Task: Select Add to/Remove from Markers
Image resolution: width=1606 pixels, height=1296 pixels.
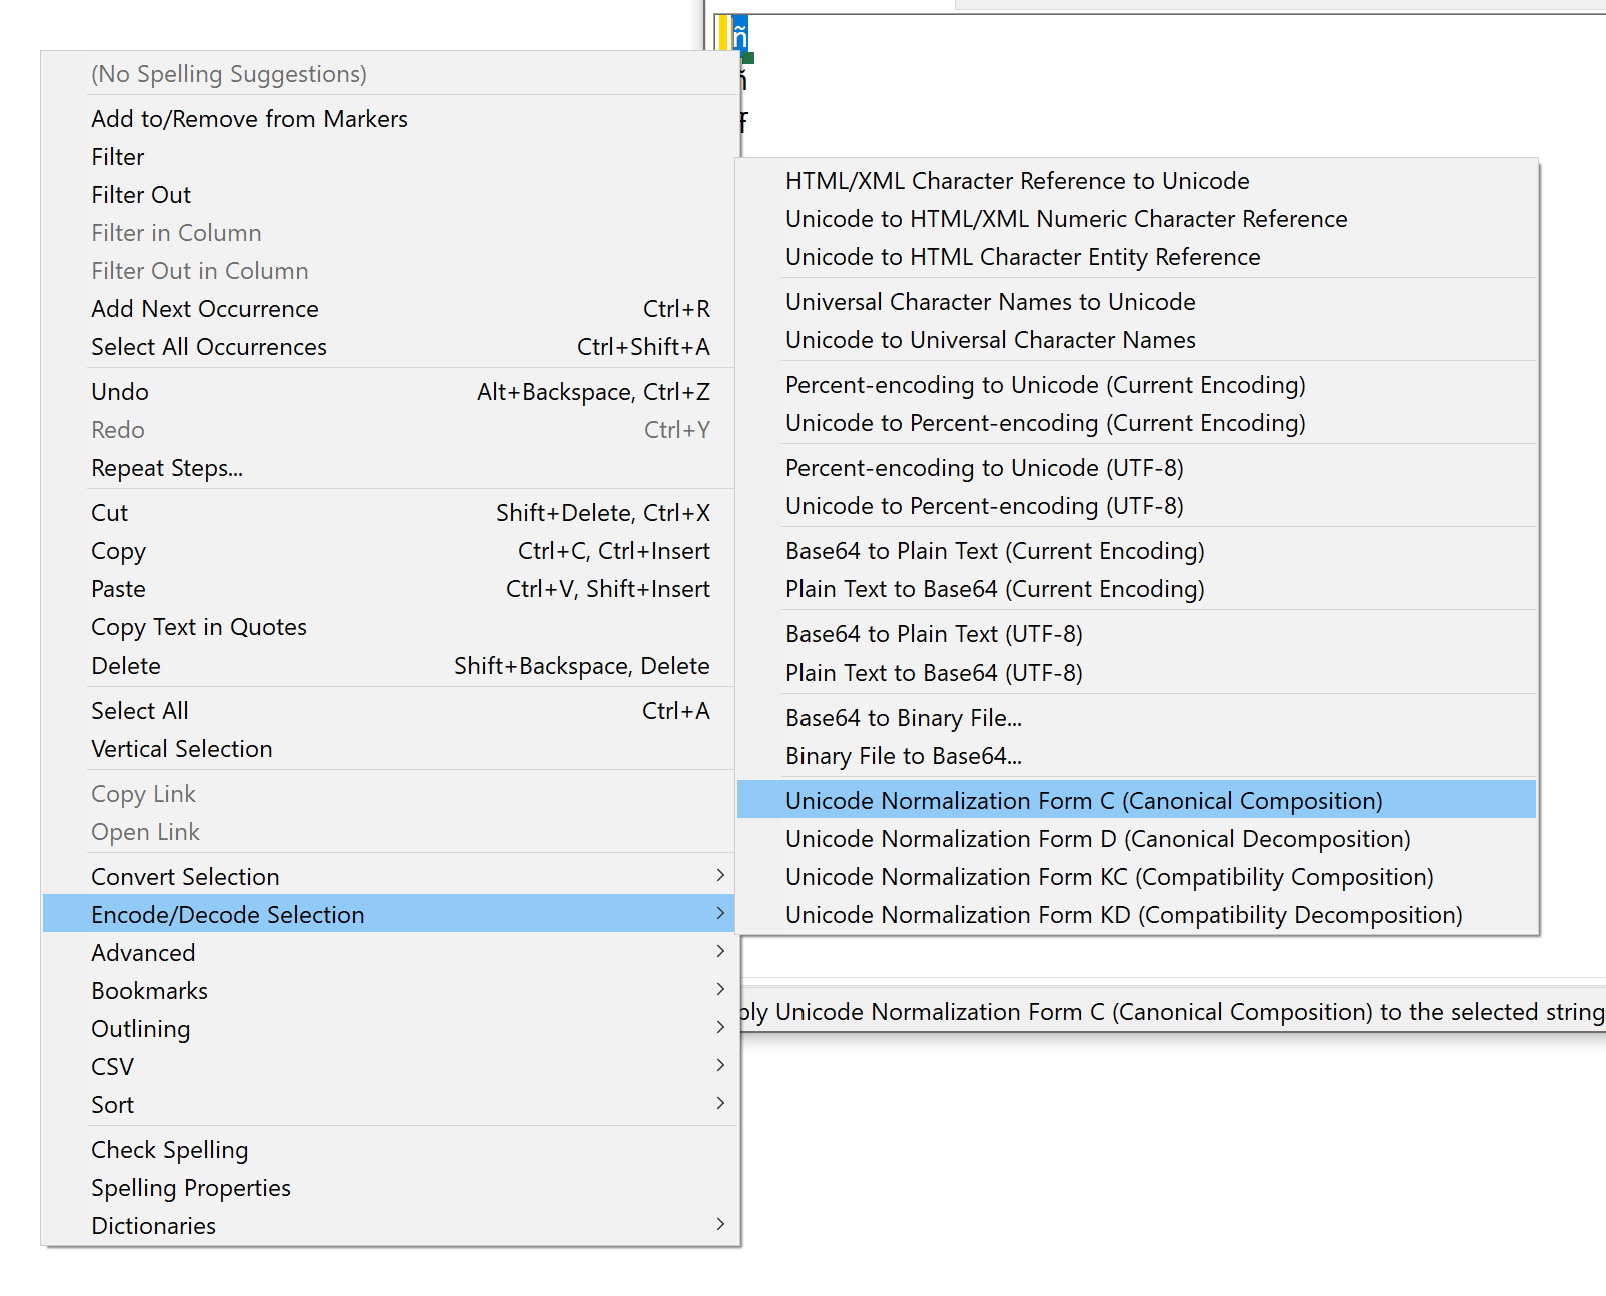Action: [390, 119]
